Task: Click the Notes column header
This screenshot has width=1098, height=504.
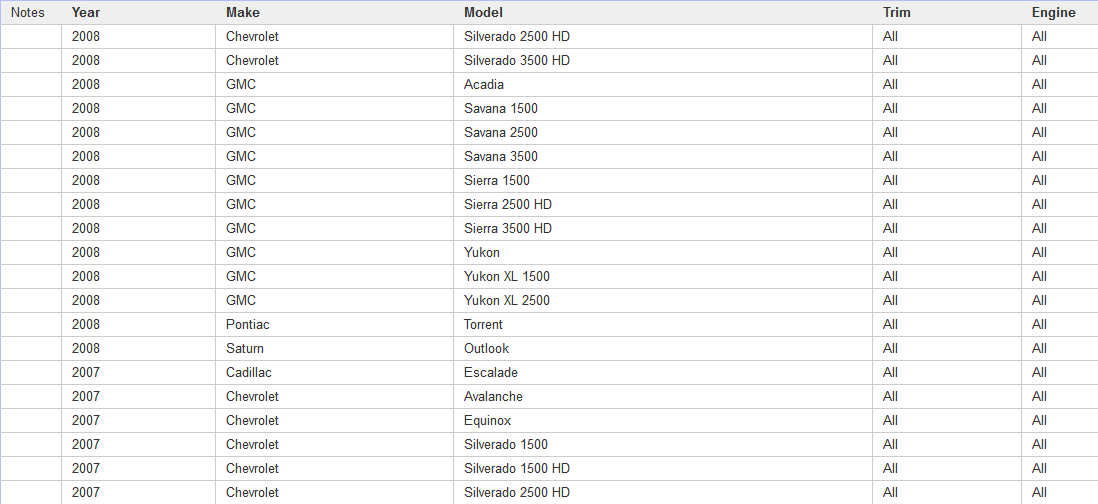Action: coord(27,13)
